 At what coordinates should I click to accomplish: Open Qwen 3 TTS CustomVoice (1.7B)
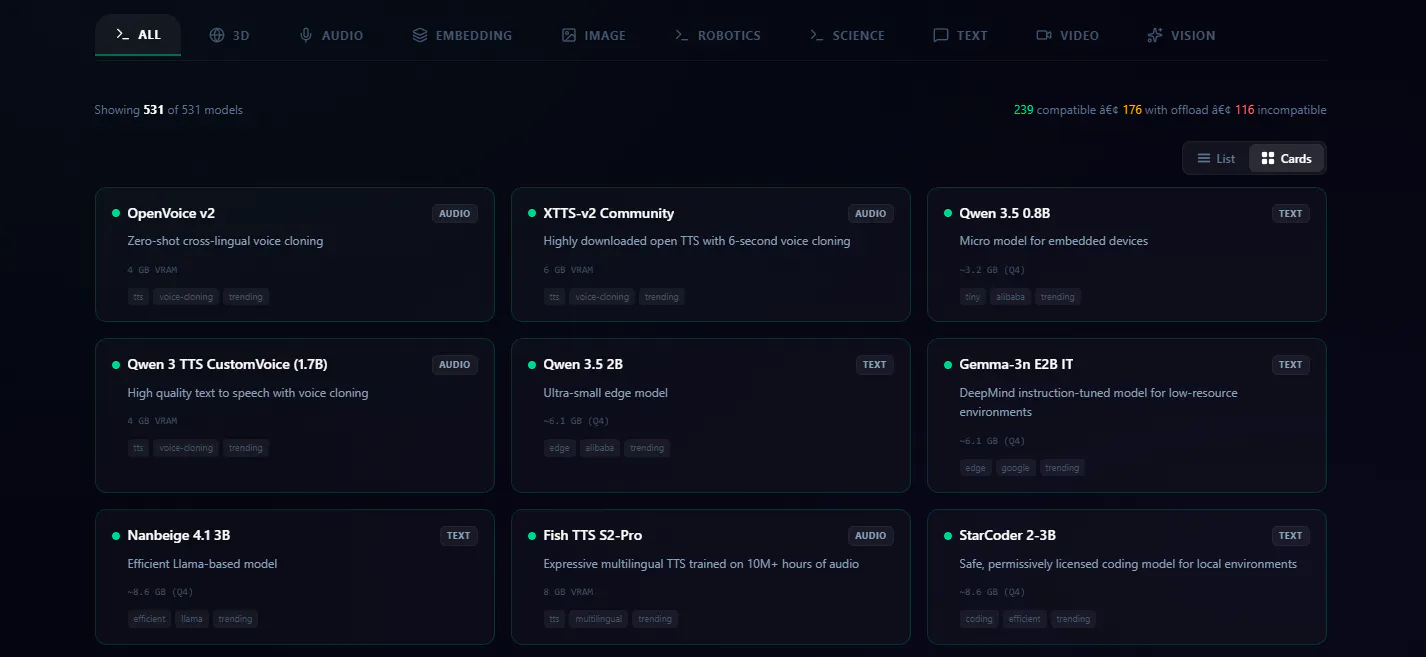click(x=295, y=415)
